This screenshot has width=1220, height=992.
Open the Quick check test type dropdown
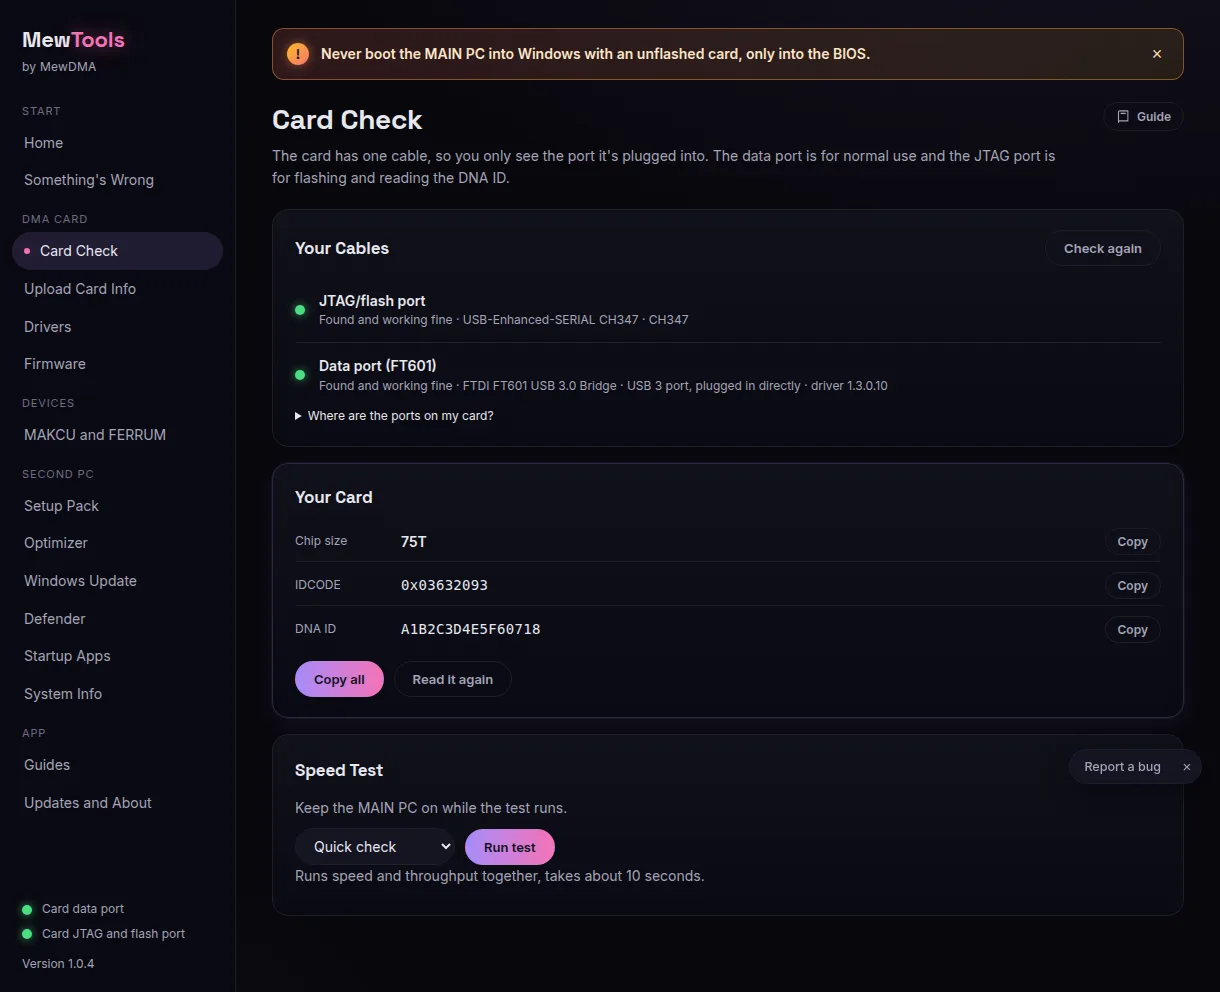point(375,847)
